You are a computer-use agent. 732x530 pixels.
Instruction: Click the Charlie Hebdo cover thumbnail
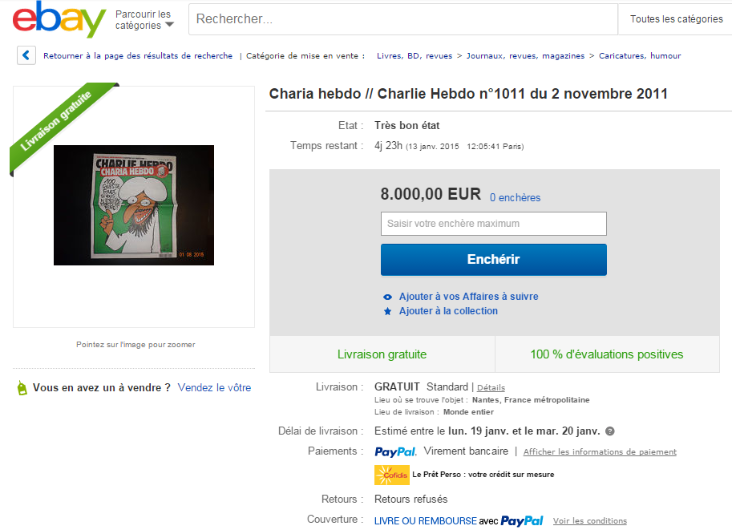(134, 205)
